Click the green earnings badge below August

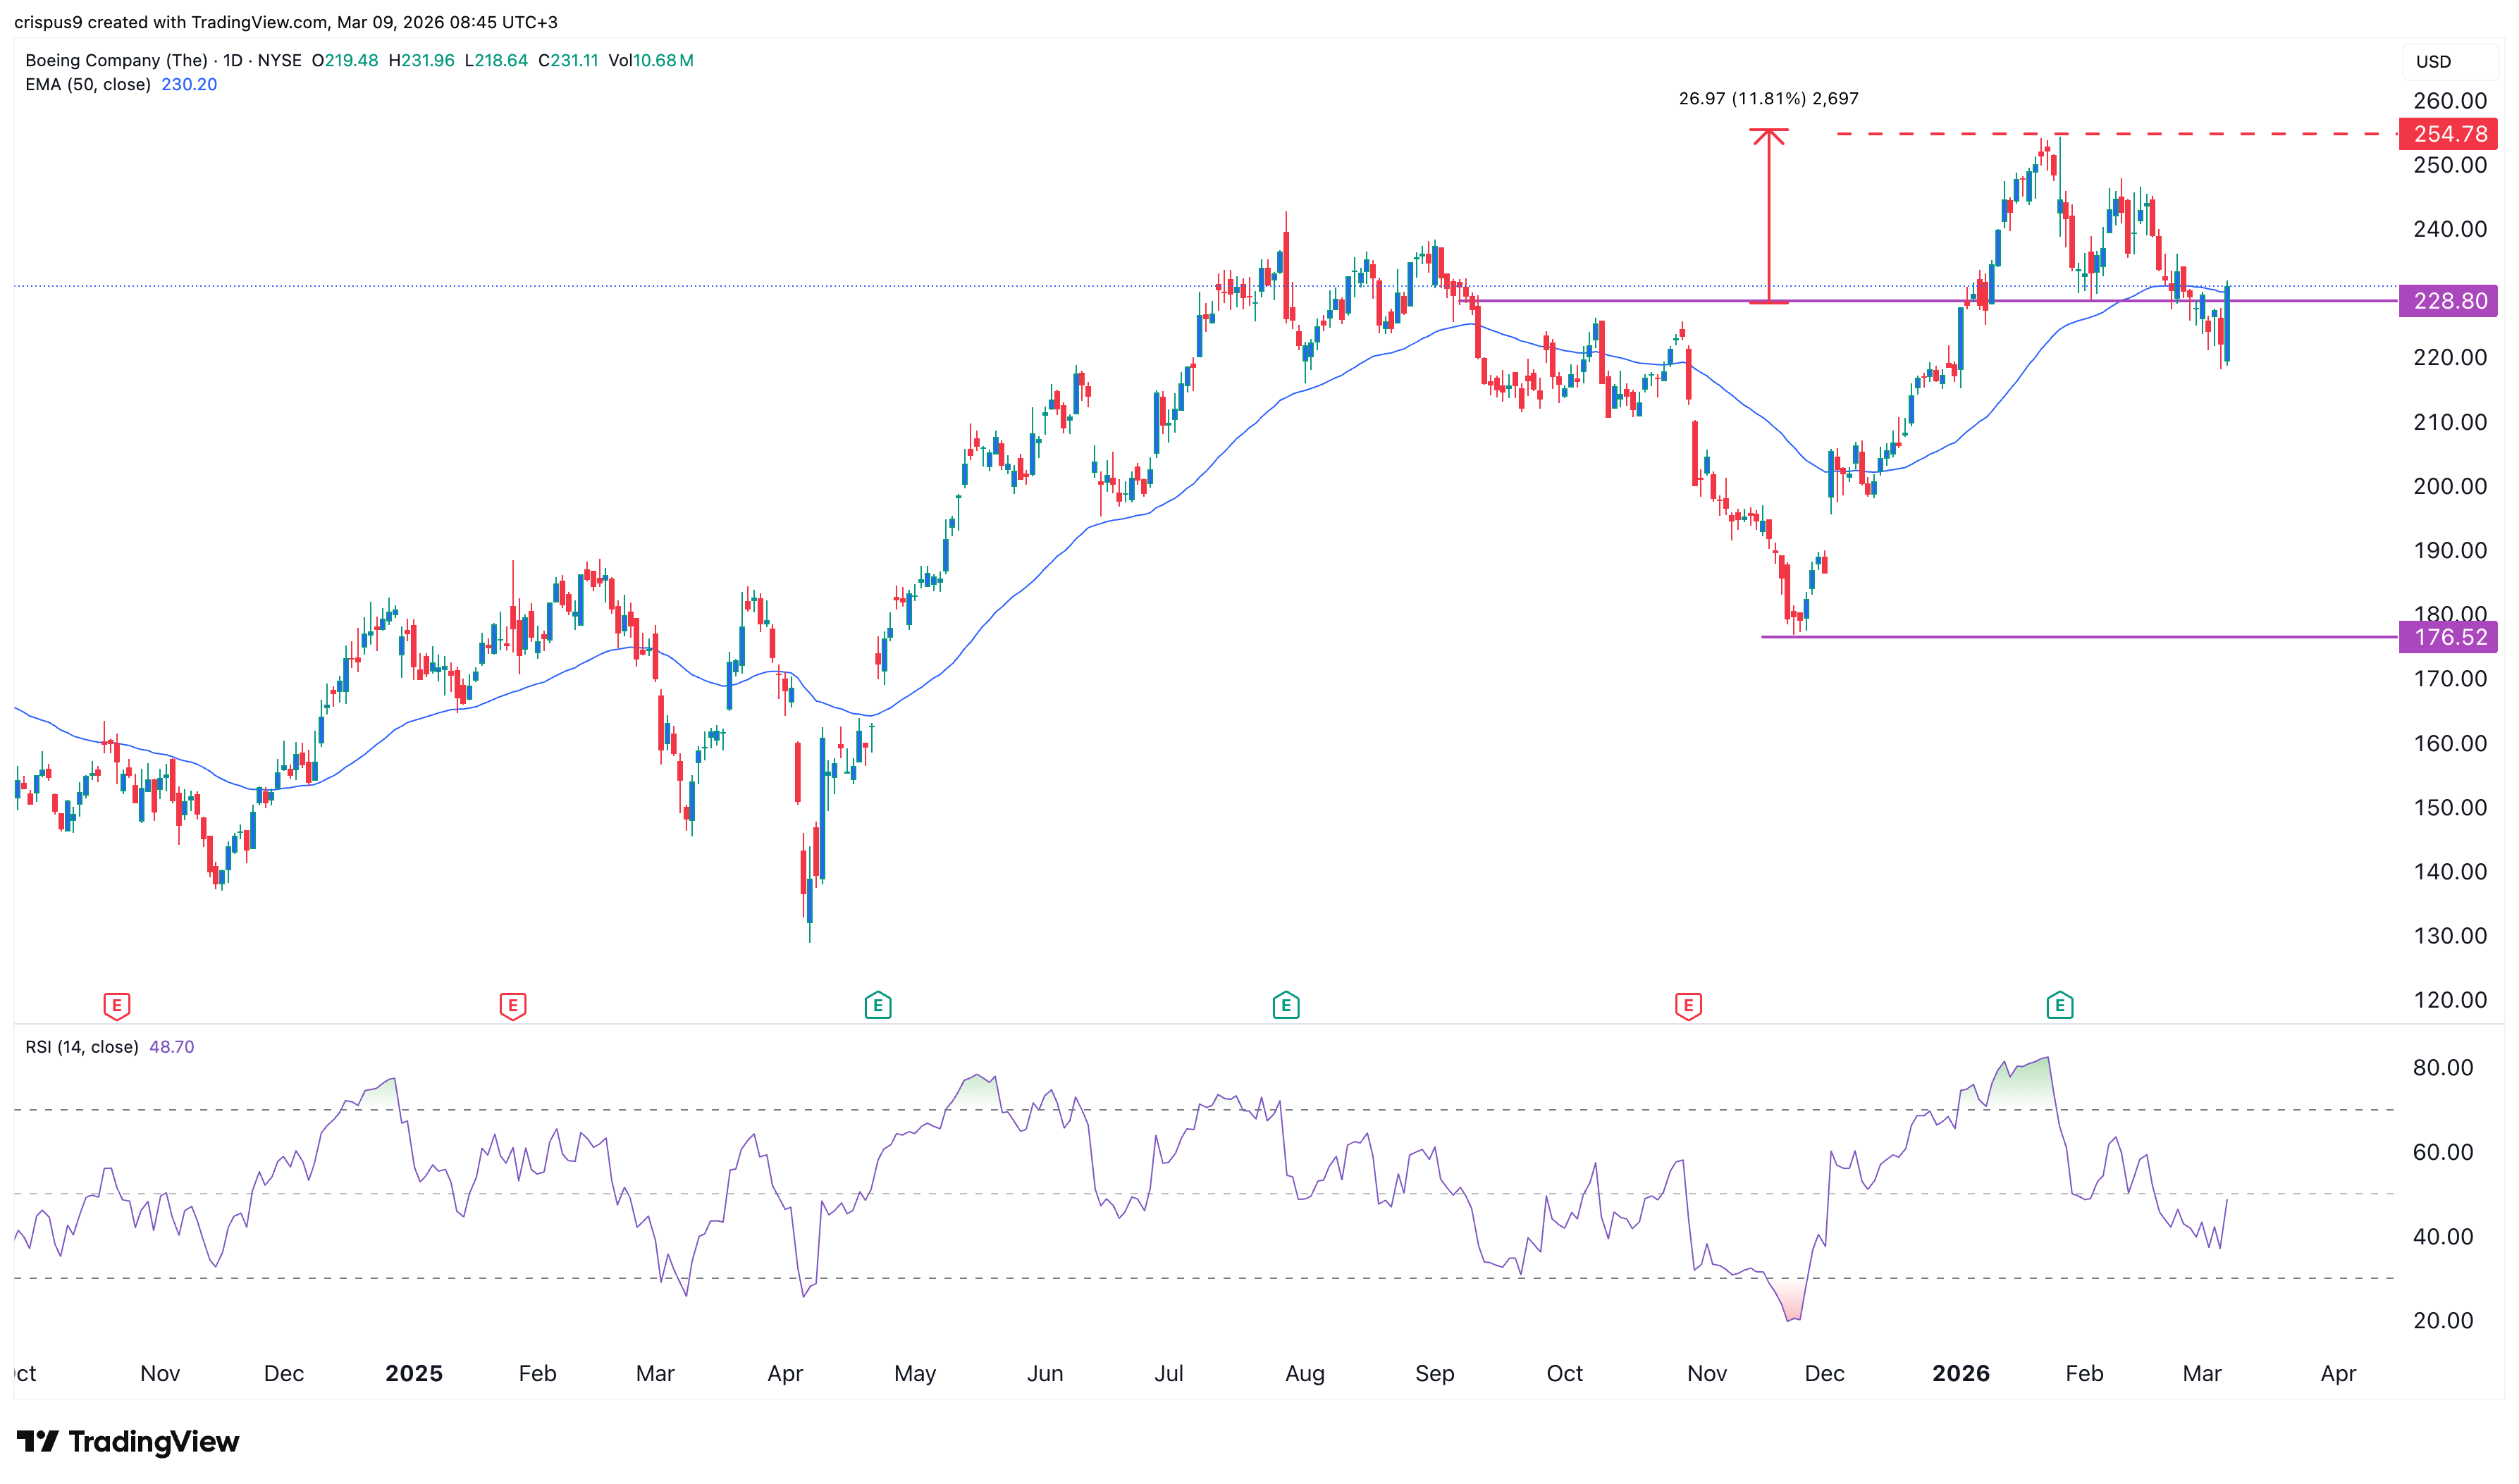[1285, 1006]
